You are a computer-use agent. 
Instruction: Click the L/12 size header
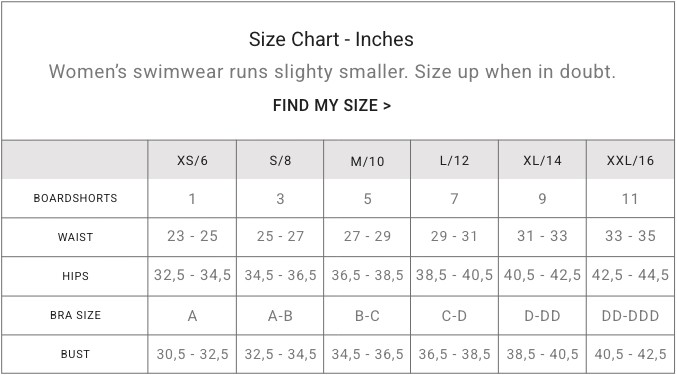coord(454,161)
